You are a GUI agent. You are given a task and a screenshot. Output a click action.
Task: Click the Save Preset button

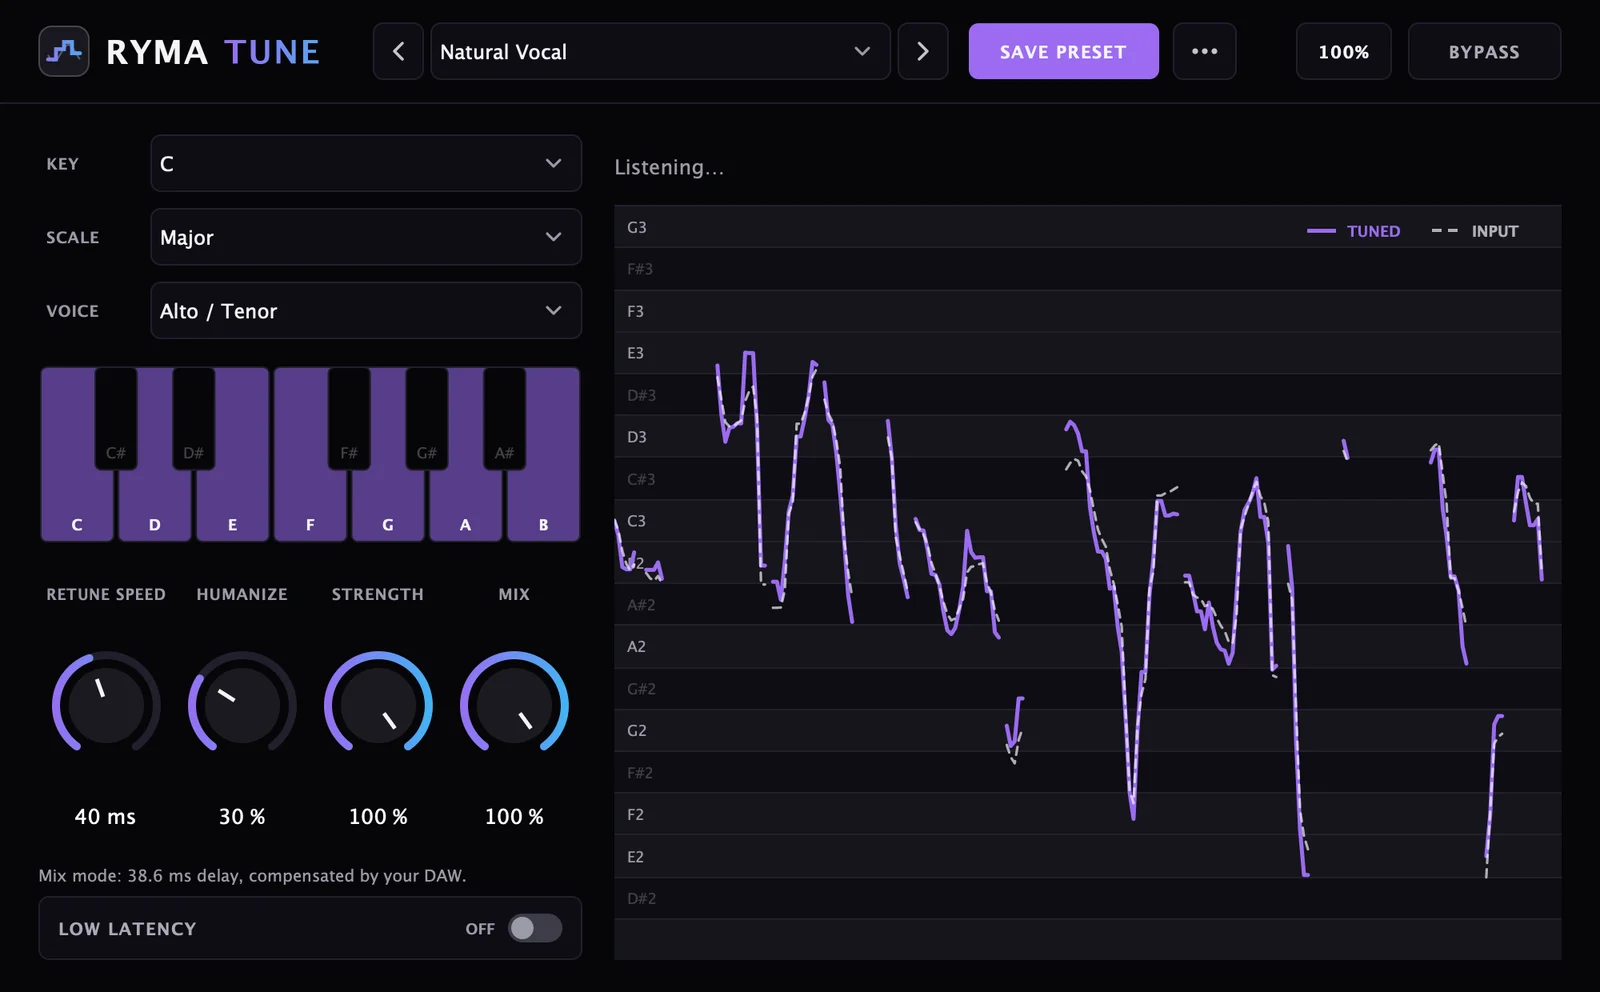click(1063, 51)
